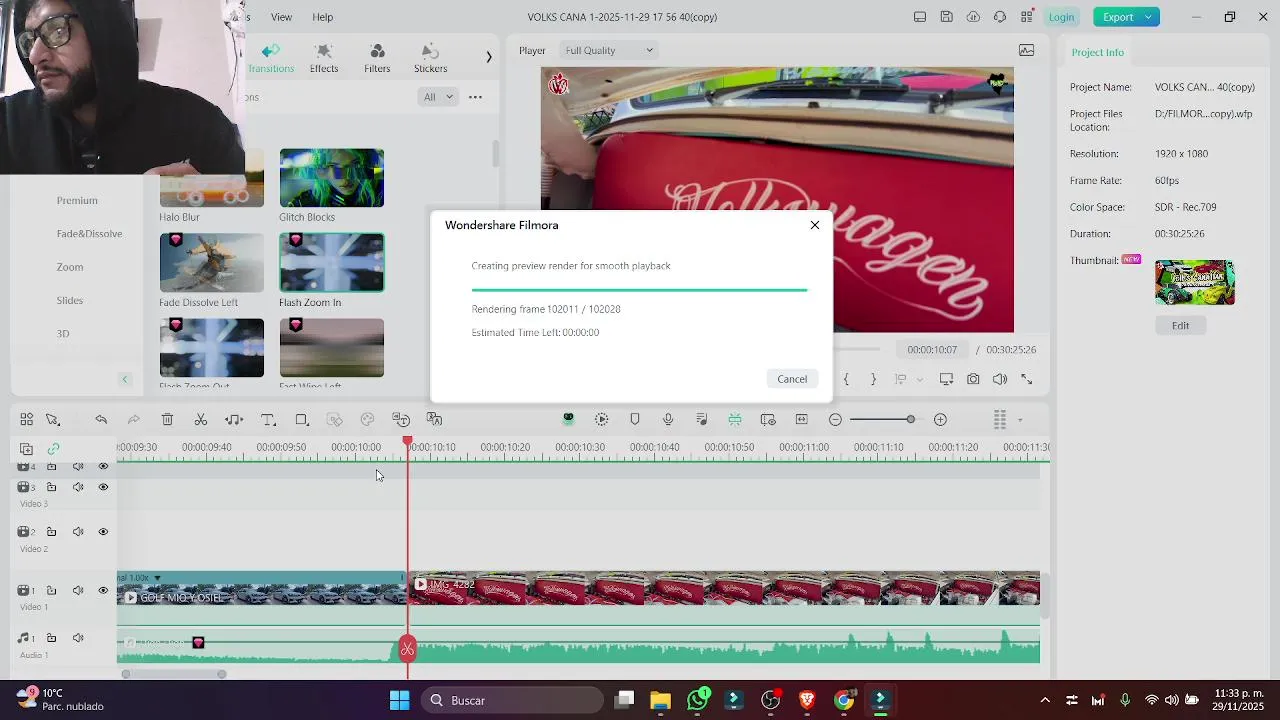The width and height of the screenshot is (1280, 720).
Task: Open the Stickers tab
Action: [430, 59]
